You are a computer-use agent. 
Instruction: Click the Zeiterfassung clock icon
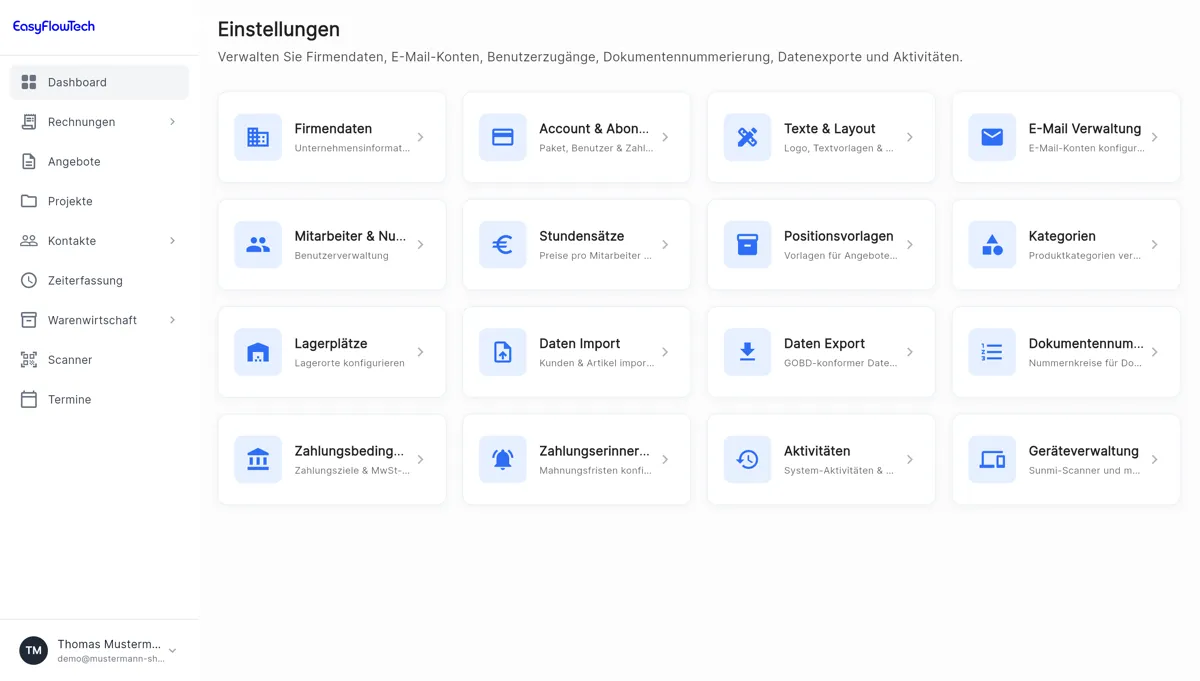pos(30,280)
